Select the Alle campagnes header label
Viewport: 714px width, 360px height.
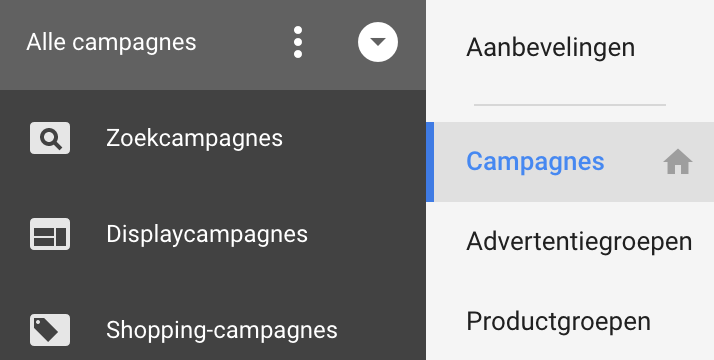tap(111, 42)
